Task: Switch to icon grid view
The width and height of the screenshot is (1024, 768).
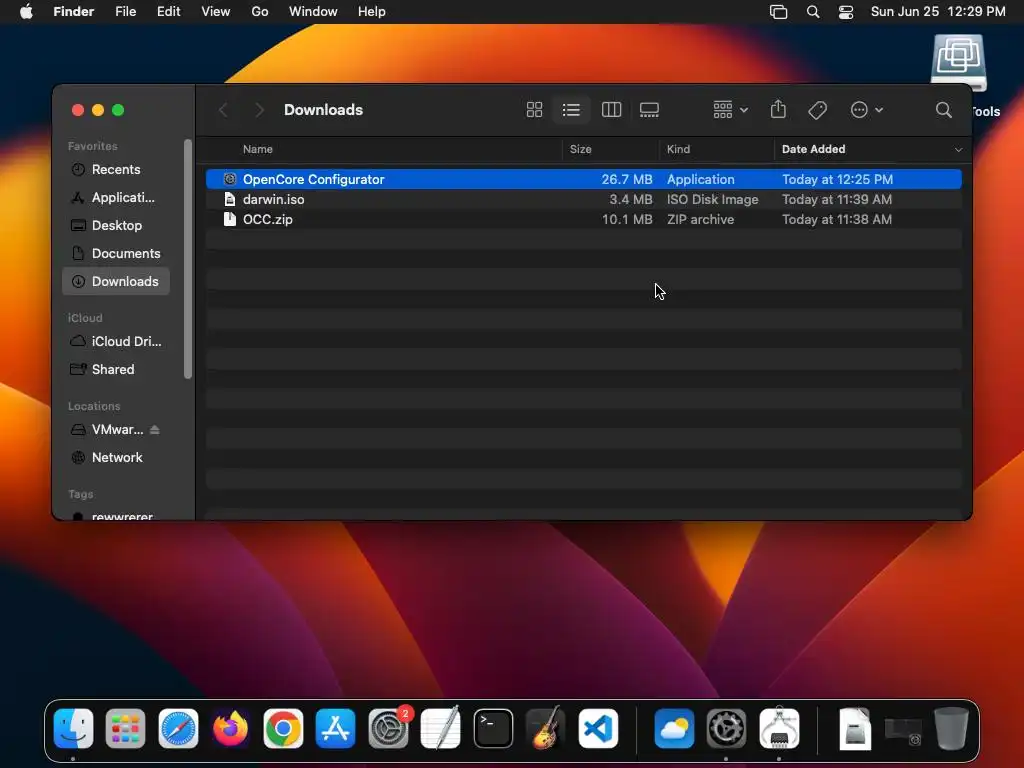Action: pos(534,110)
